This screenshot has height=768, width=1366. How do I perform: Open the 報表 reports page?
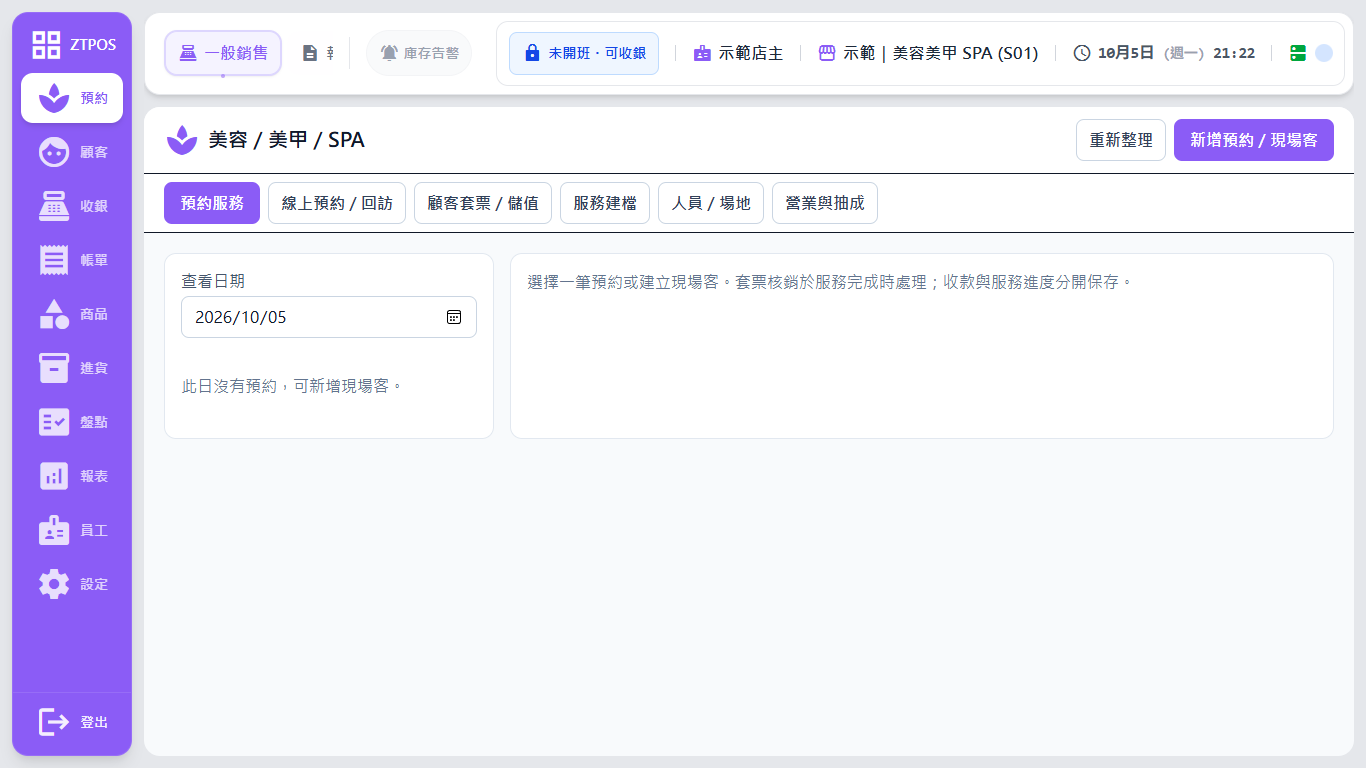(72, 476)
